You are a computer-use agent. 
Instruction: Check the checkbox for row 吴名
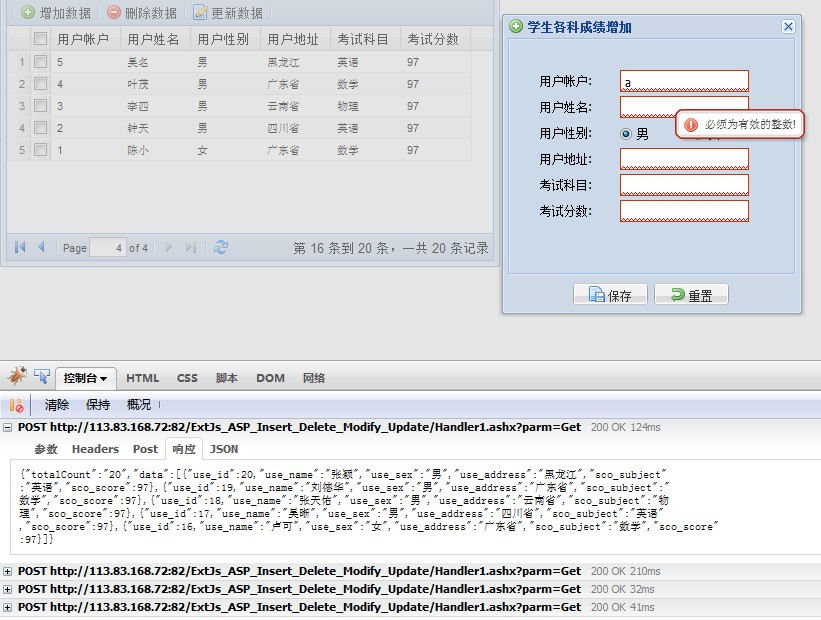coord(40,62)
